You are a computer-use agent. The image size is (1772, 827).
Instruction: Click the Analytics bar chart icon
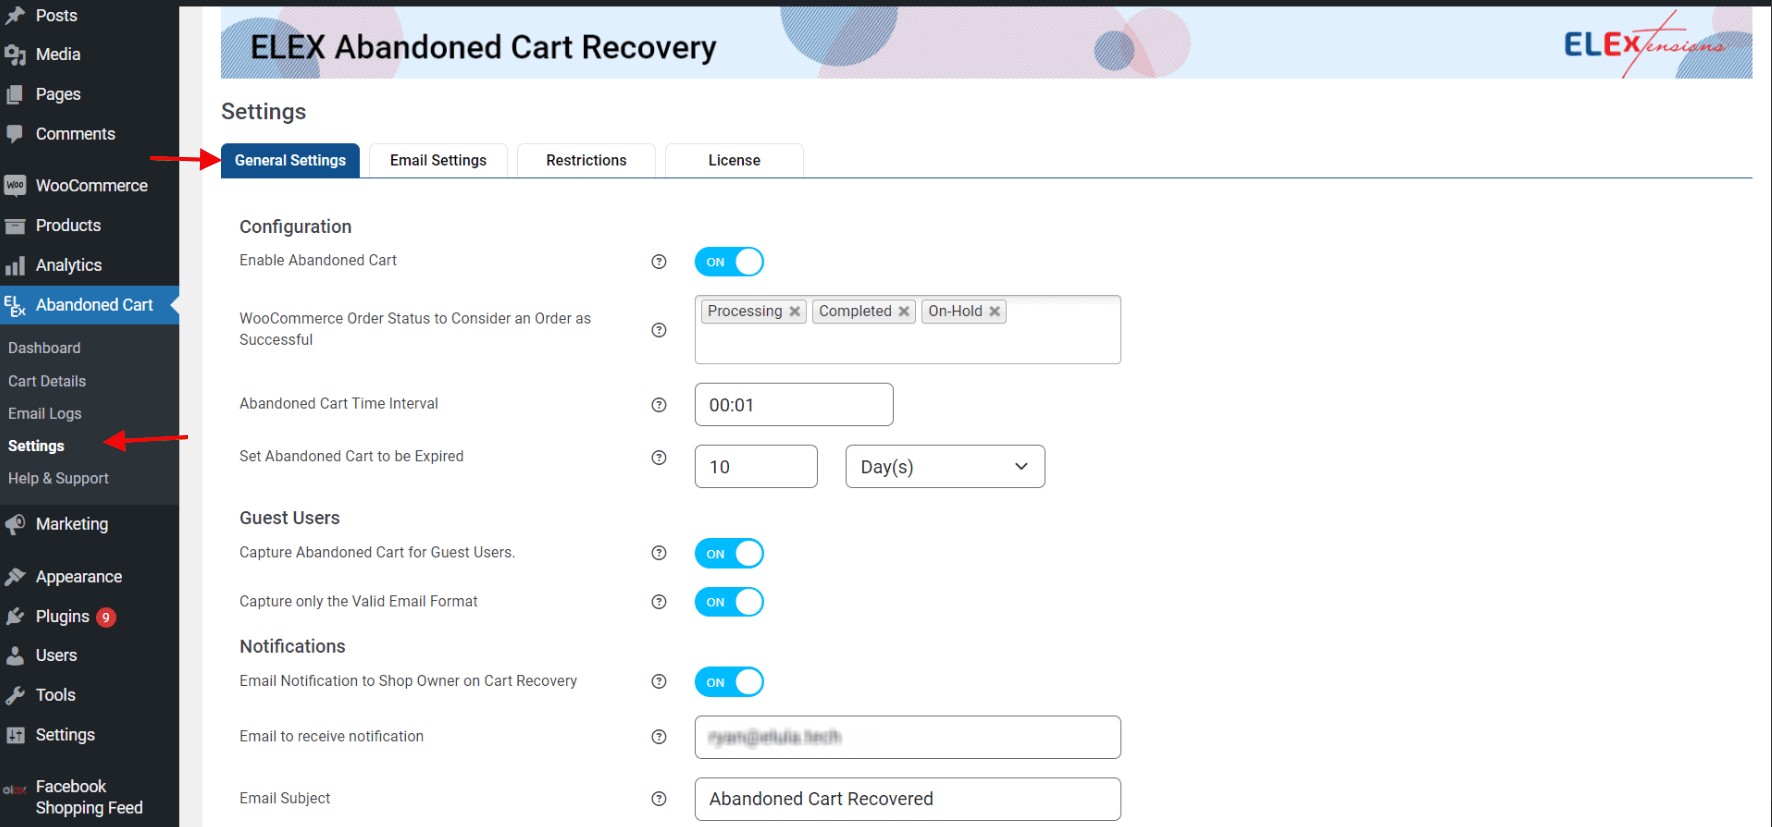(x=15, y=266)
